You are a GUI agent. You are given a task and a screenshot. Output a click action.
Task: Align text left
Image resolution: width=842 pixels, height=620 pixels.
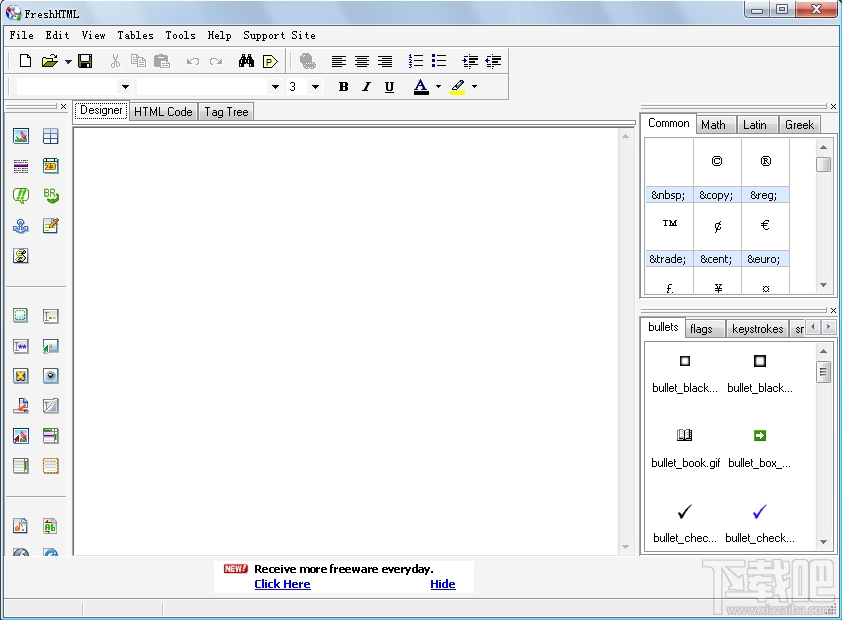(x=338, y=61)
